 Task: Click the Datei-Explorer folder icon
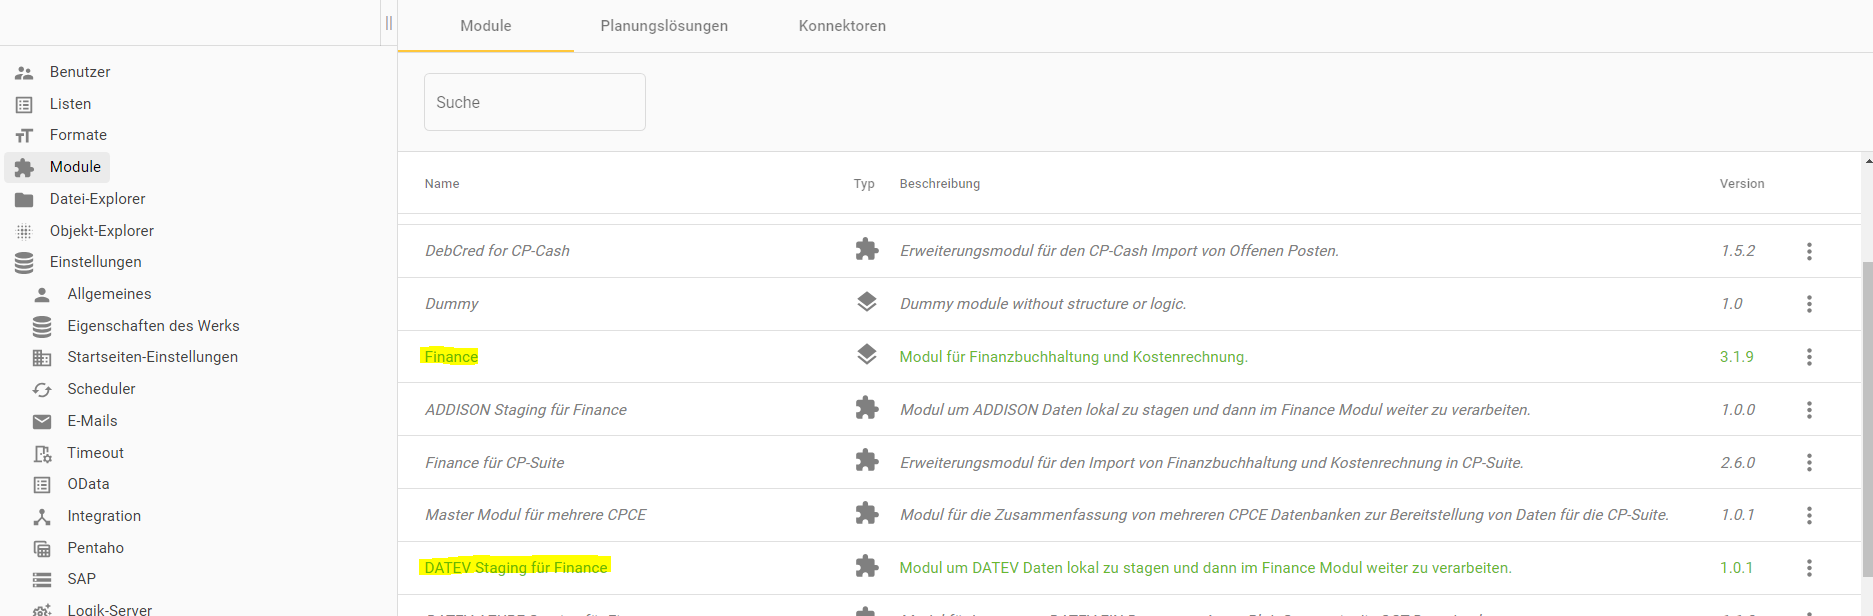tap(24, 200)
